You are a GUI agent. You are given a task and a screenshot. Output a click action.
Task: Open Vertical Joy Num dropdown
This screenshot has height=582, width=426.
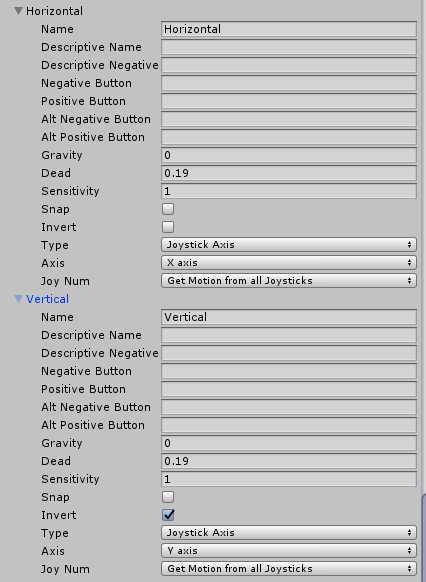pyautogui.click(x=289, y=569)
